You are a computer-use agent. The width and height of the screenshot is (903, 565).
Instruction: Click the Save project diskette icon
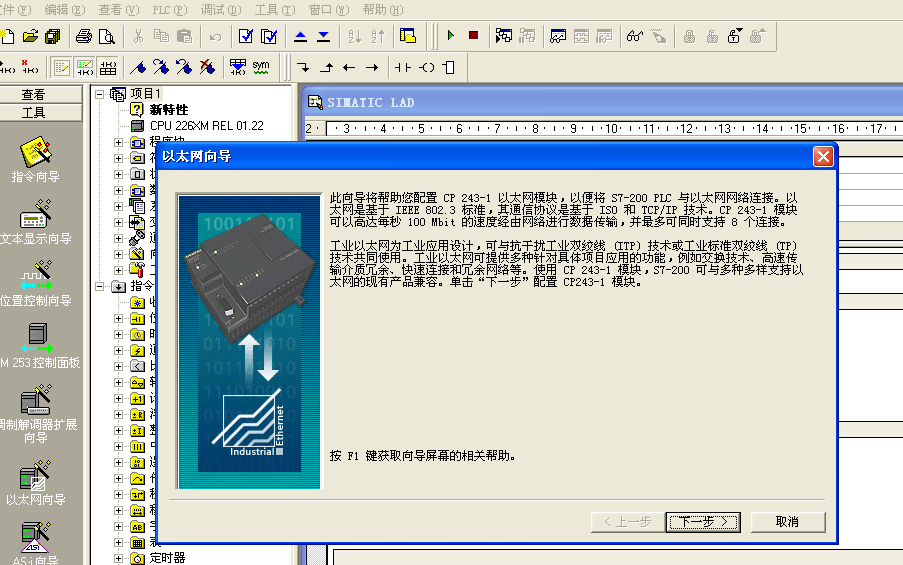click(53, 37)
